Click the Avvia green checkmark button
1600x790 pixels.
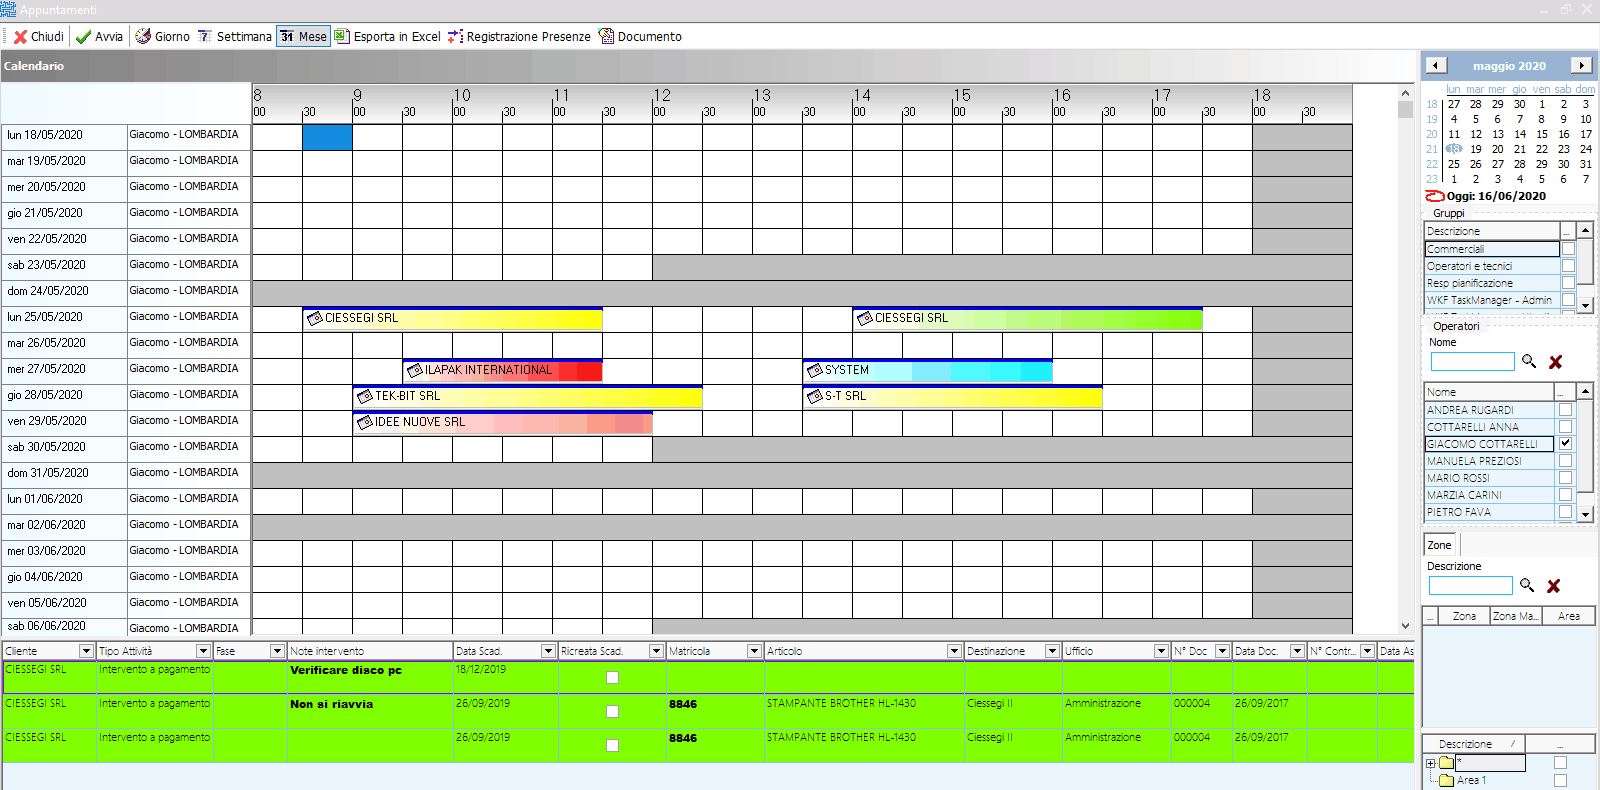click(x=99, y=36)
